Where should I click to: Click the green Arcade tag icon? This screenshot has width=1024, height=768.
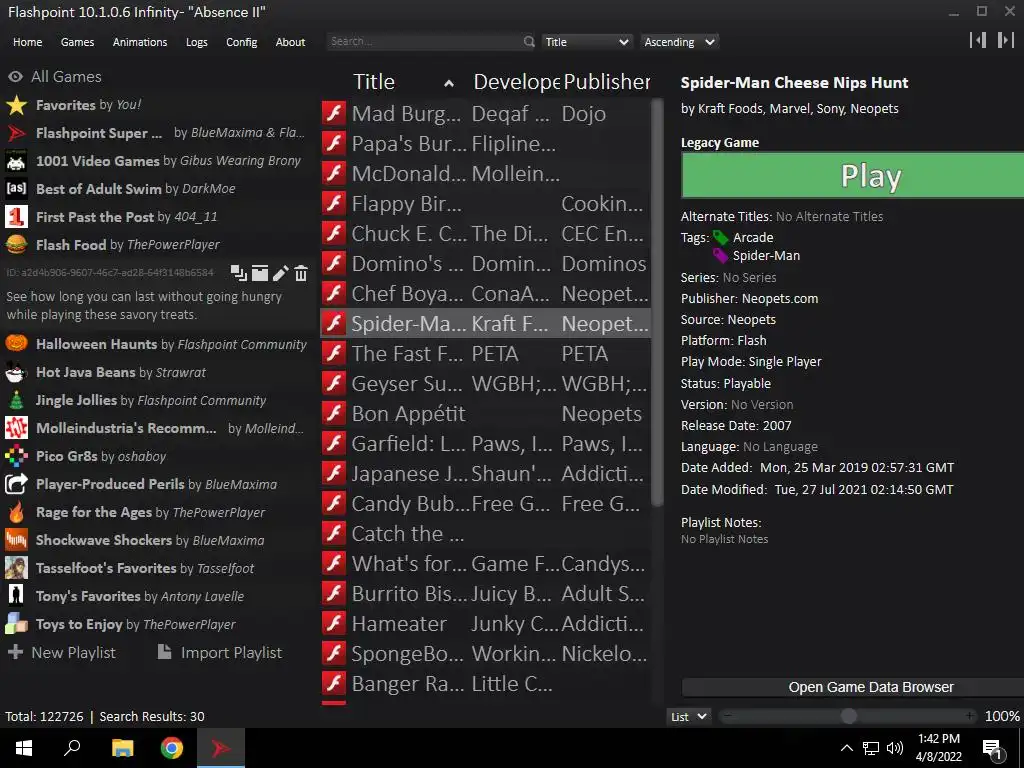coord(720,238)
